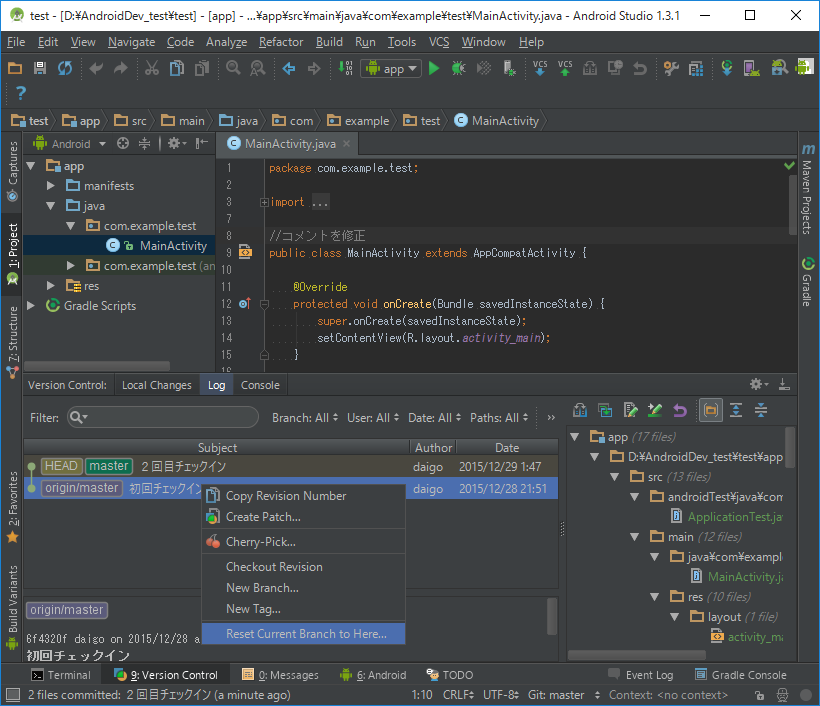820x706 pixels.
Task: Click purple Revert icon in Log toolbar
Action: click(679, 411)
